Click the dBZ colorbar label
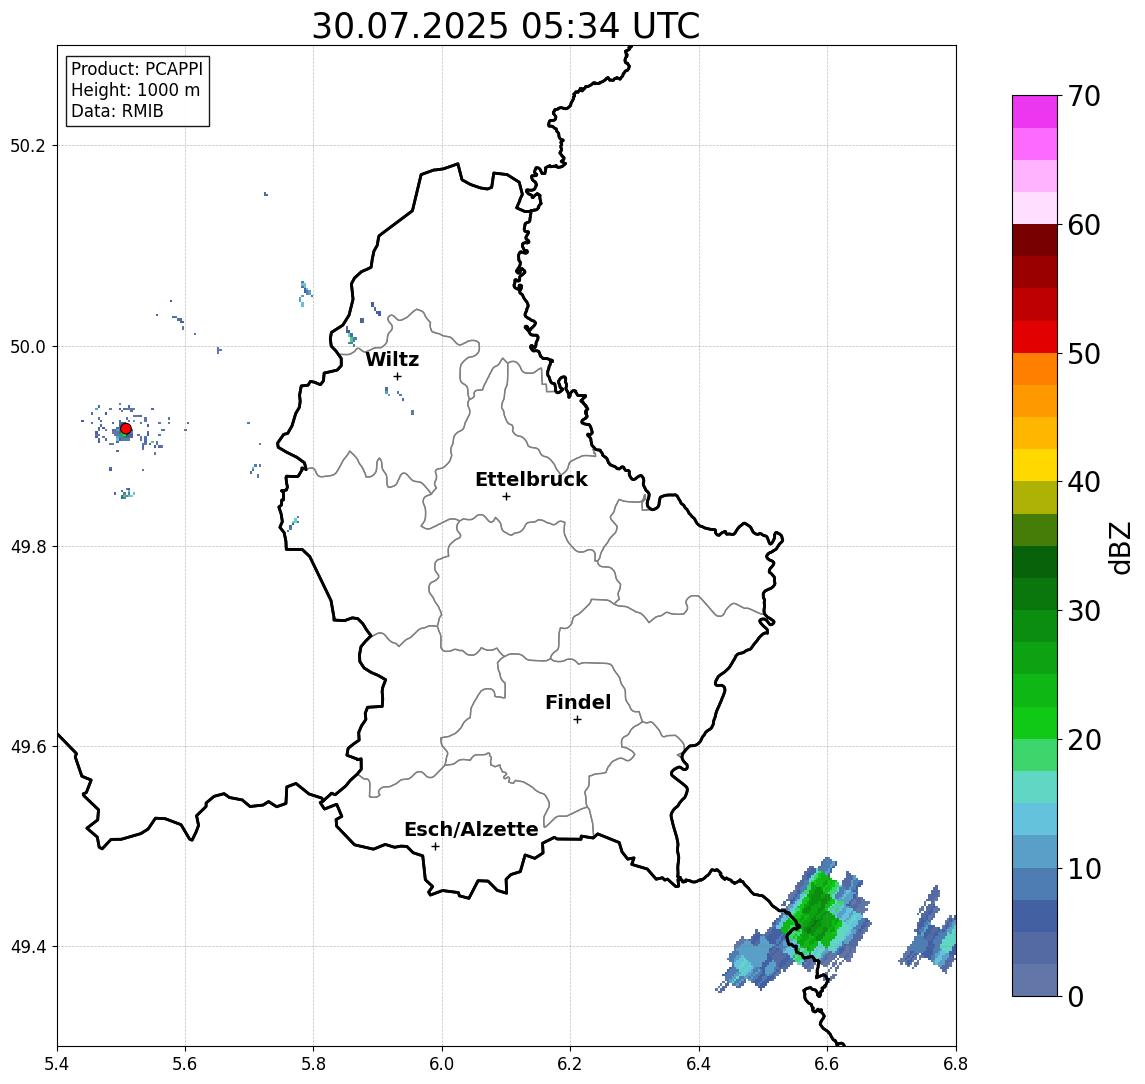This screenshot has height=1084, width=1145. (1120, 547)
